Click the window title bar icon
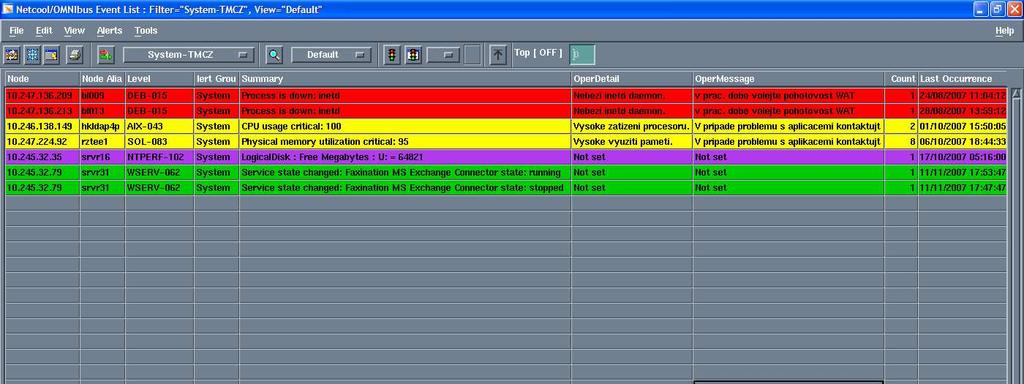The width and height of the screenshot is (1024, 384). click(x=8, y=9)
